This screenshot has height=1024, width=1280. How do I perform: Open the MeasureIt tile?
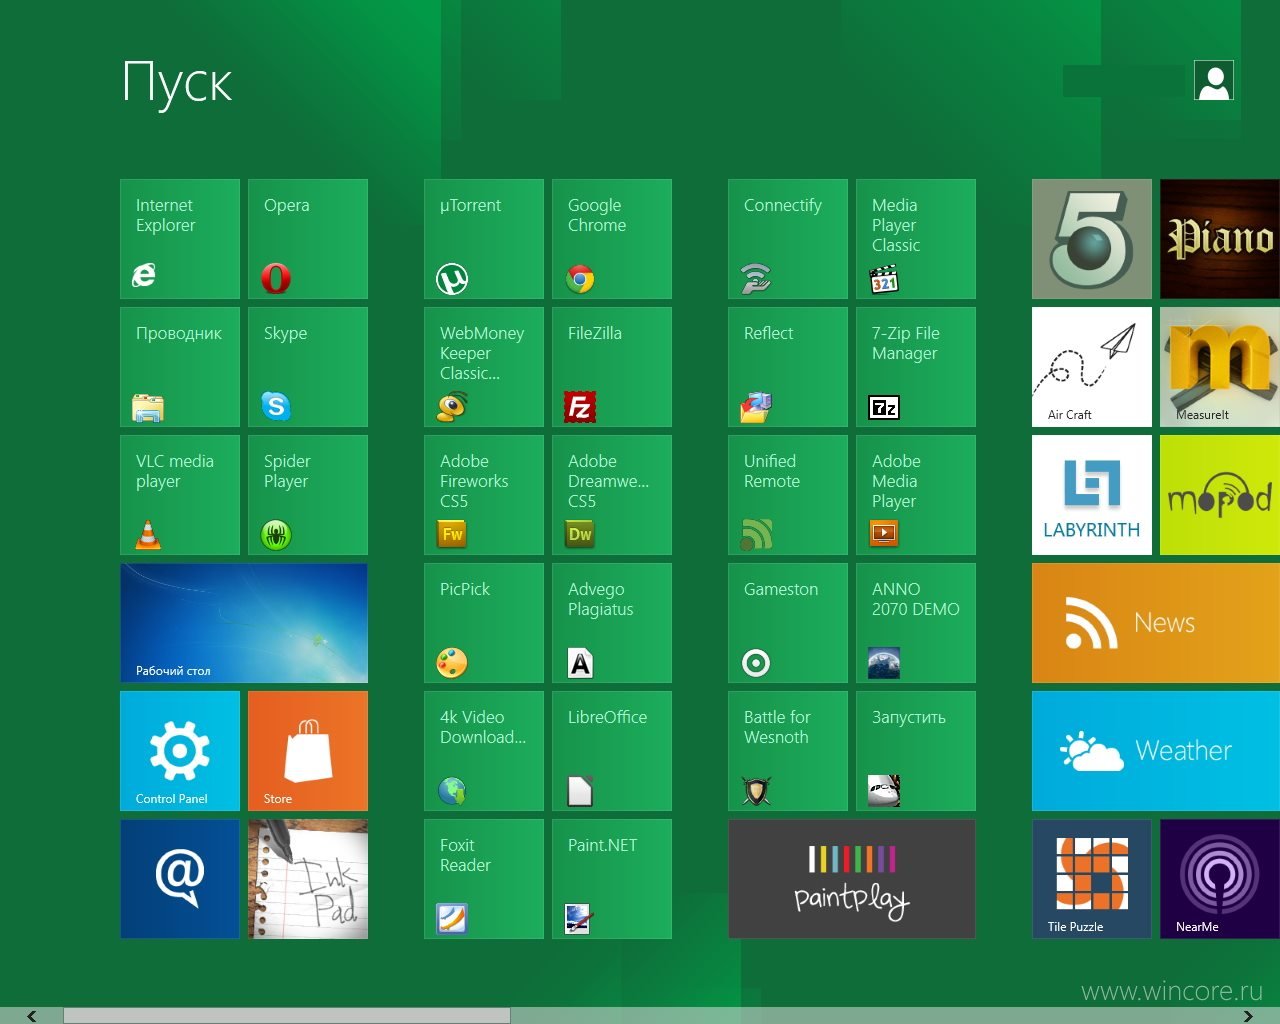tap(1220, 367)
